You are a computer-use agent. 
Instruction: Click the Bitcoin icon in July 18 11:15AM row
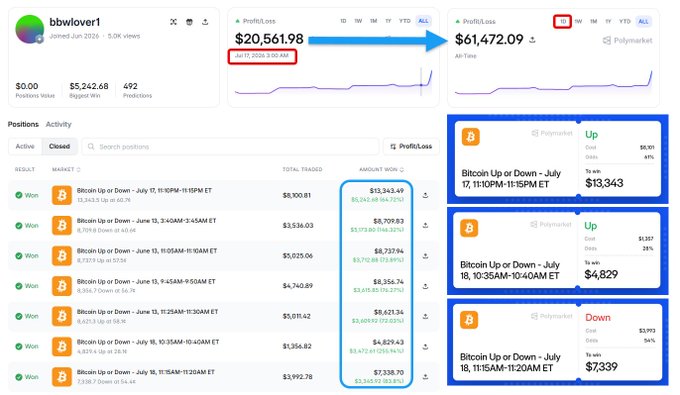coord(62,376)
